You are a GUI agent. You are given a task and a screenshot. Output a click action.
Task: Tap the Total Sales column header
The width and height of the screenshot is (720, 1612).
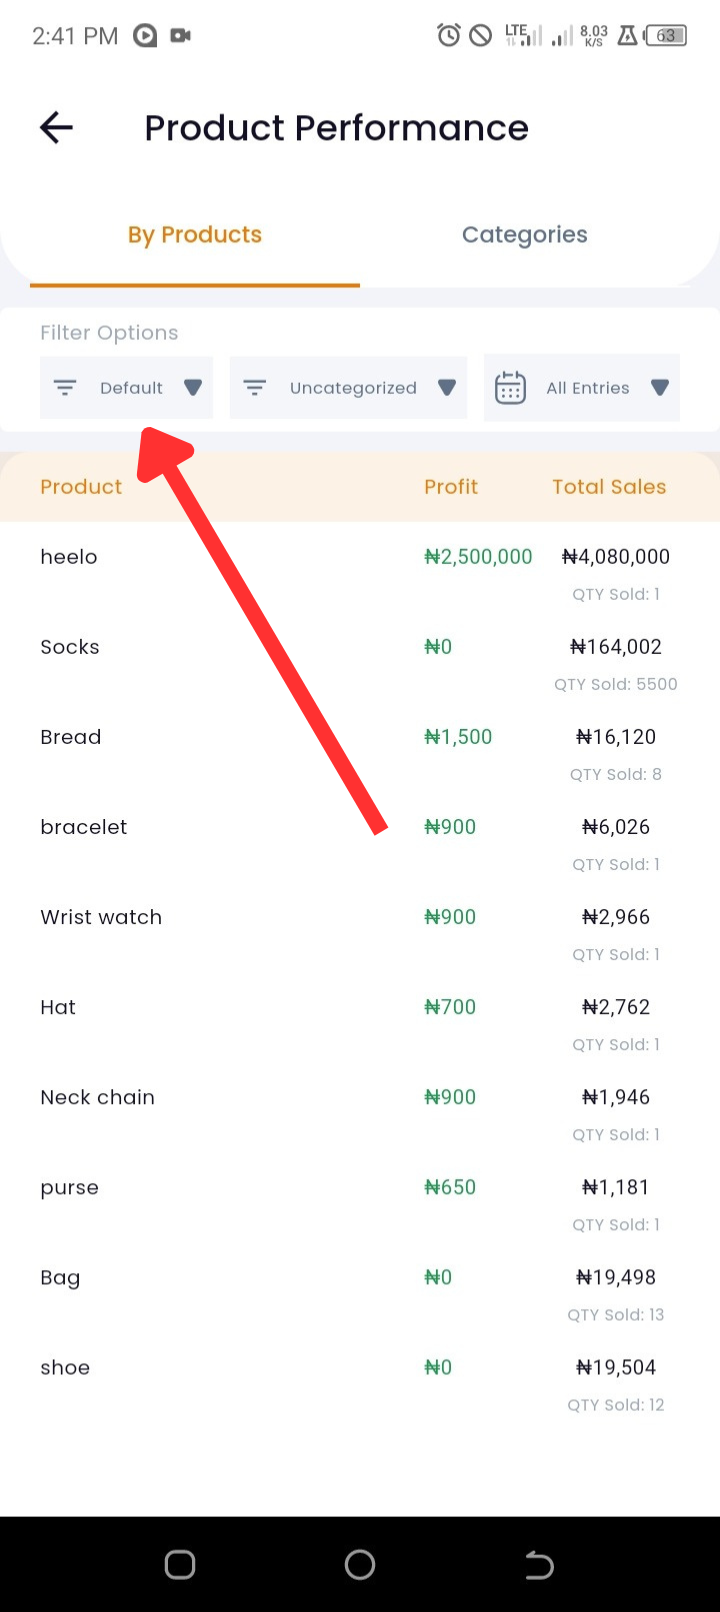tap(609, 487)
